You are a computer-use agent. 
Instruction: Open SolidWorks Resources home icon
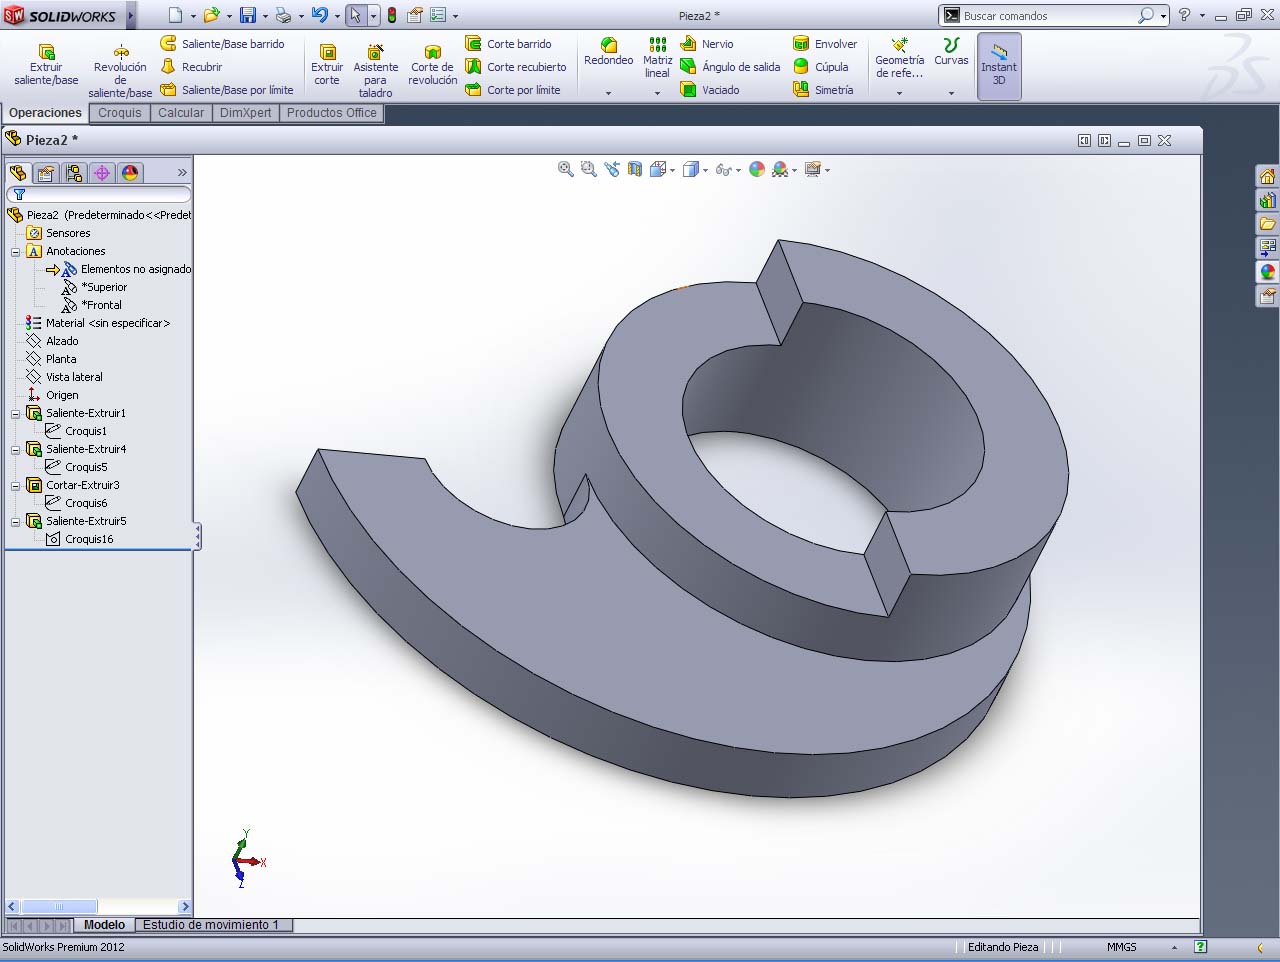coord(1267,176)
